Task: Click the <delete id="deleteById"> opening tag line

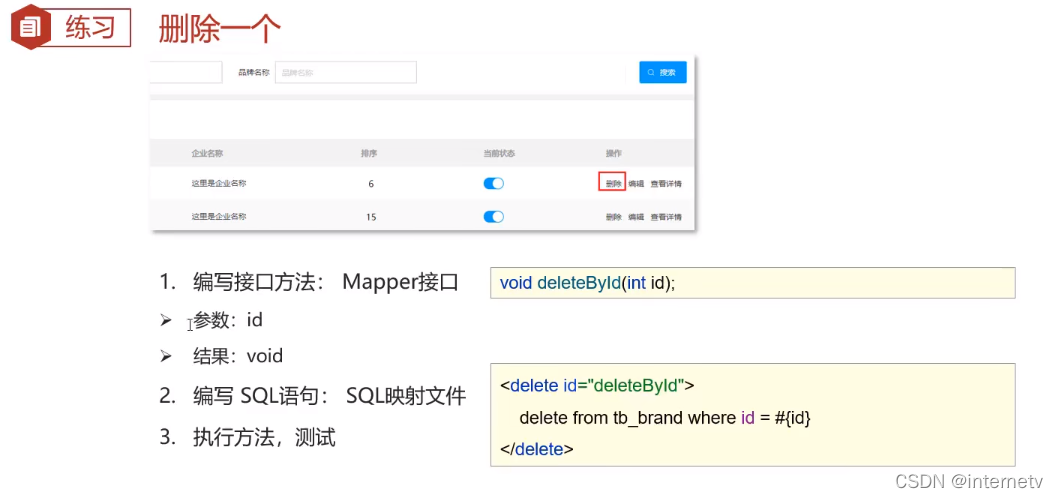Action: point(597,386)
